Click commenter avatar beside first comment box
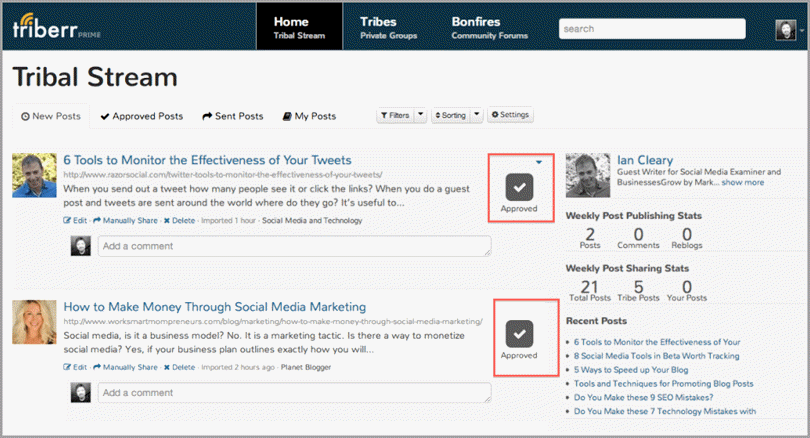 (x=81, y=246)
